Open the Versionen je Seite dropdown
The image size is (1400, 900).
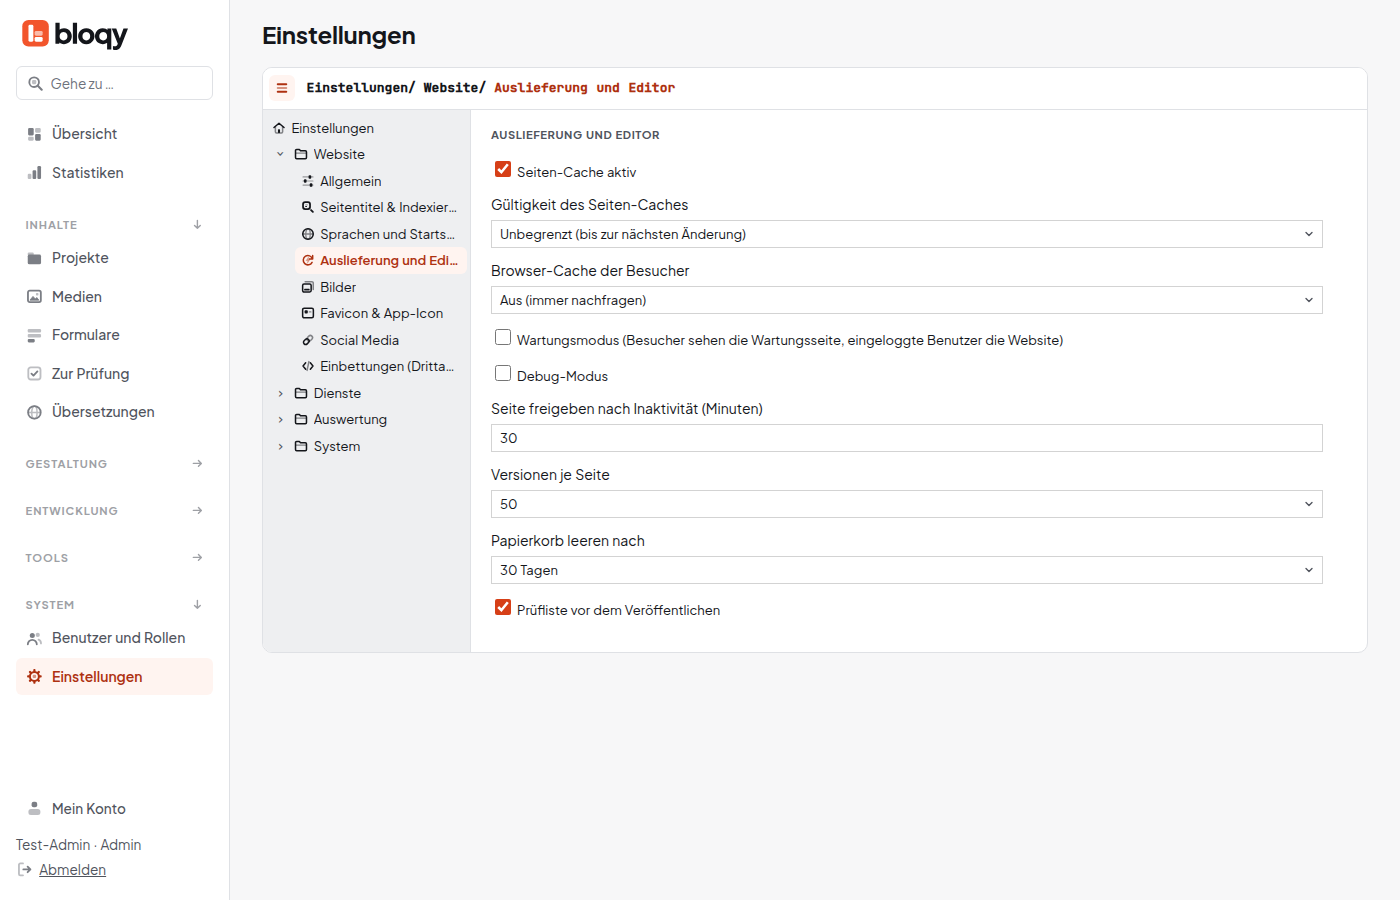[x=906, y=504]
